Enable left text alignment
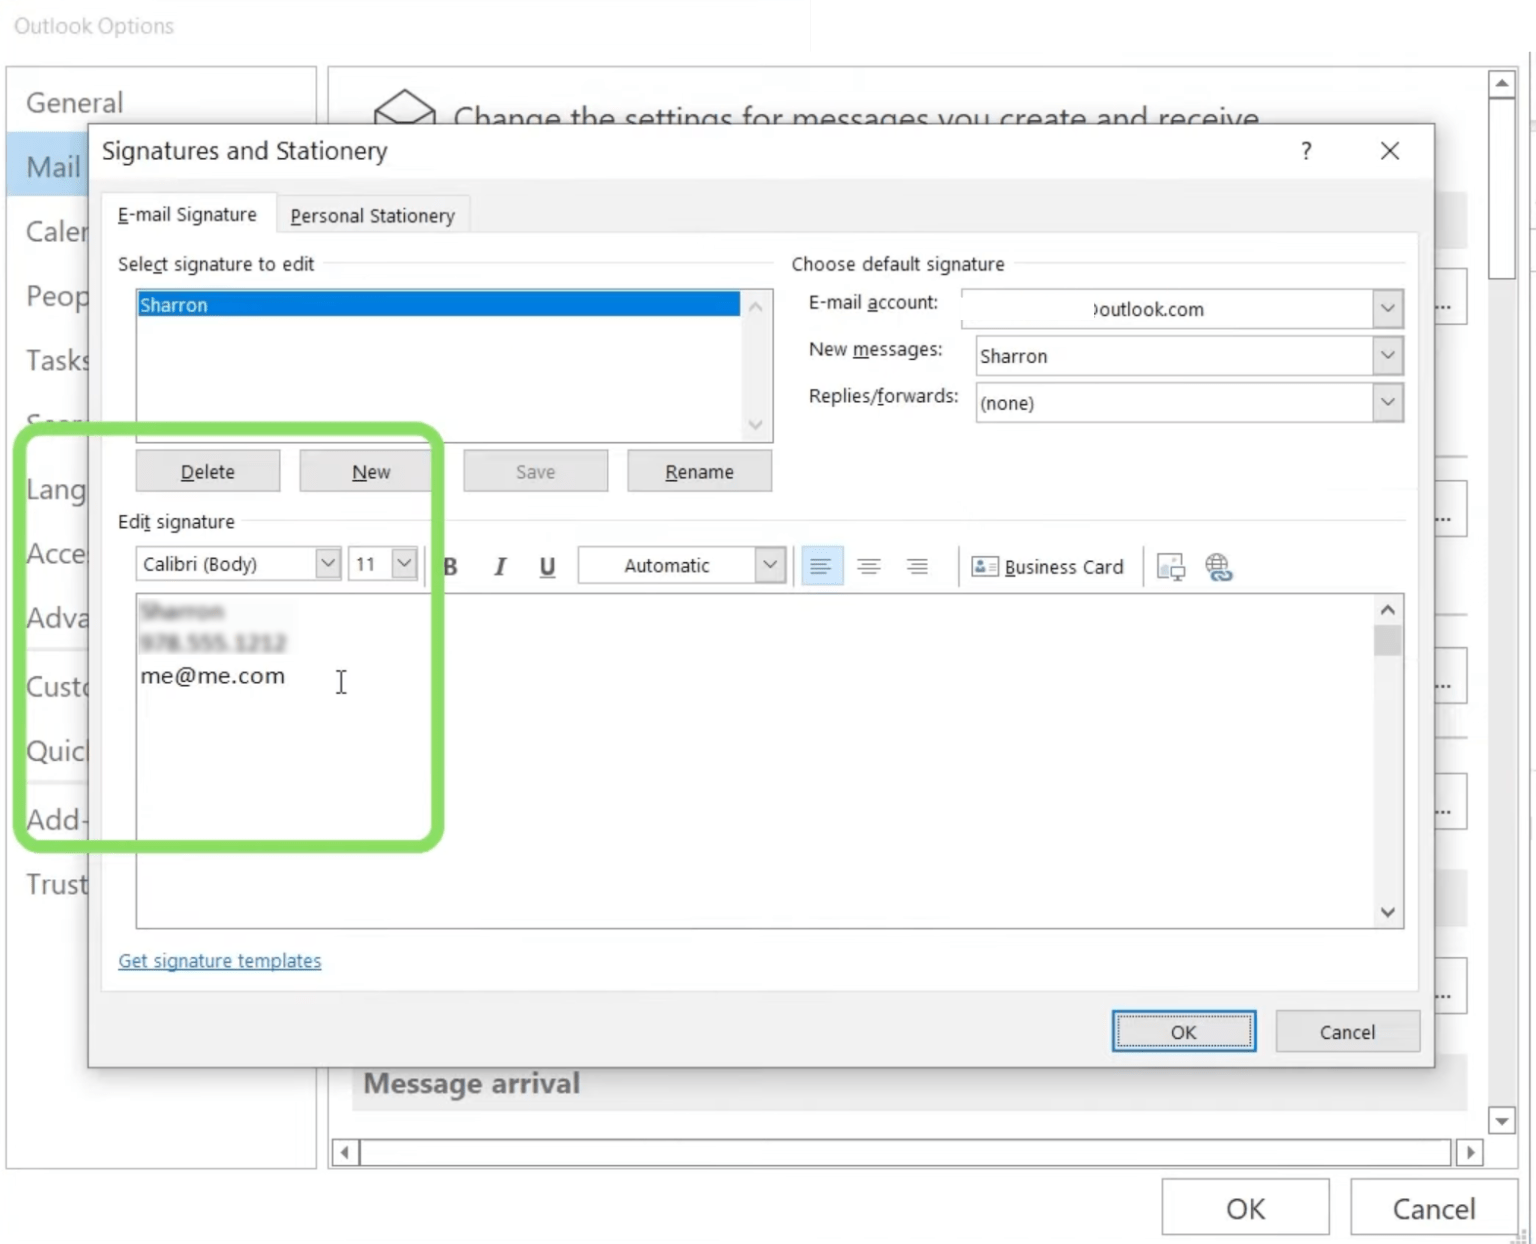The width and height of the screenshot is (1536, 1244). pos(820,566)
